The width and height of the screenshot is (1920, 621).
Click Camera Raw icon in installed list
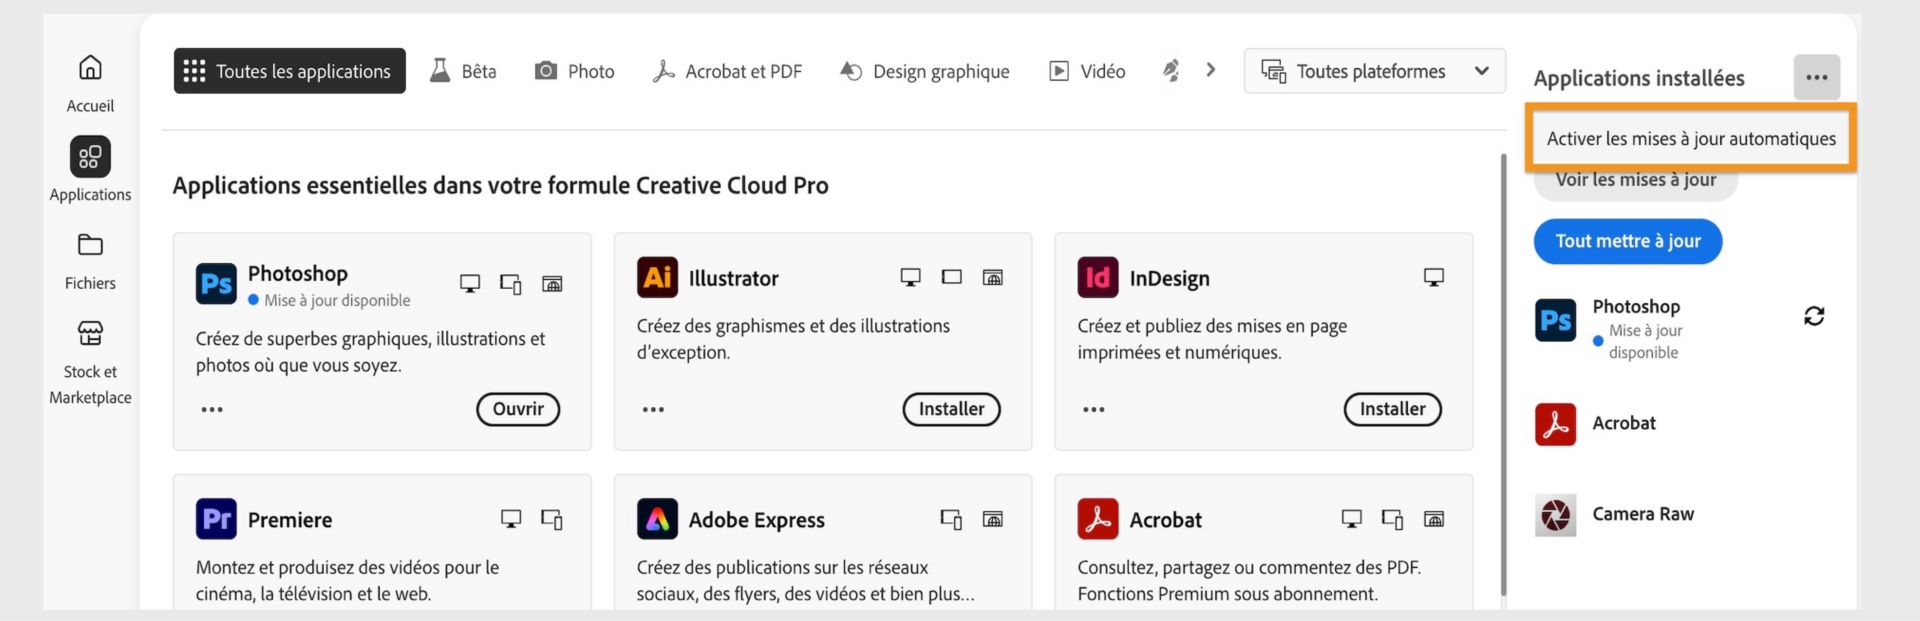(1555, 515)
